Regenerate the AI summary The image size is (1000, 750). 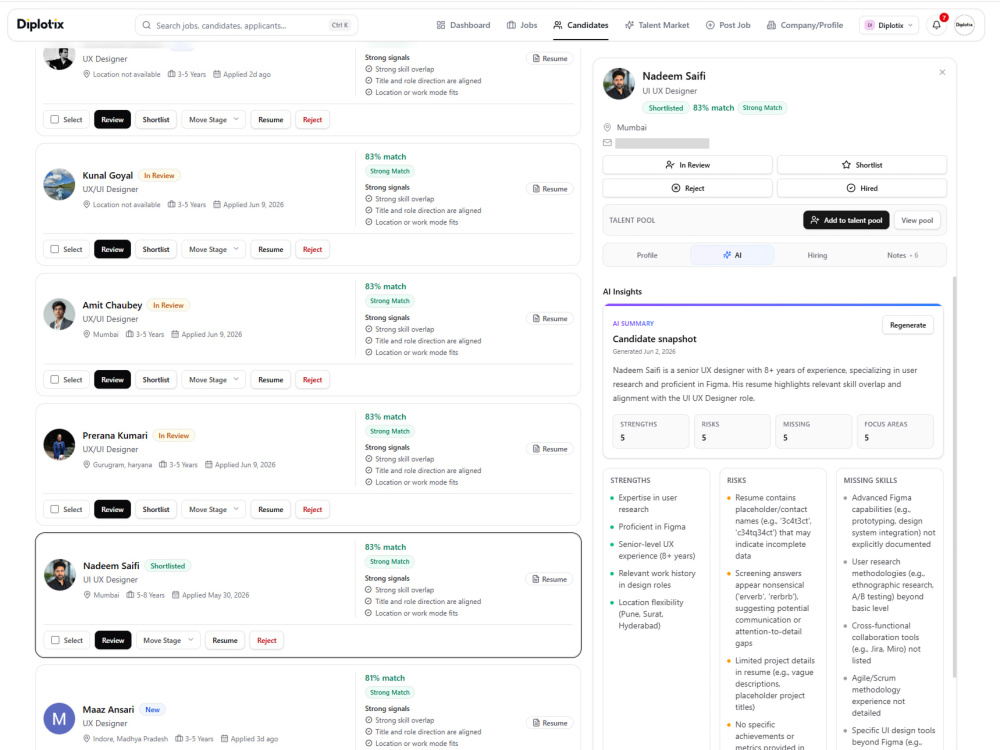[908, 325]
